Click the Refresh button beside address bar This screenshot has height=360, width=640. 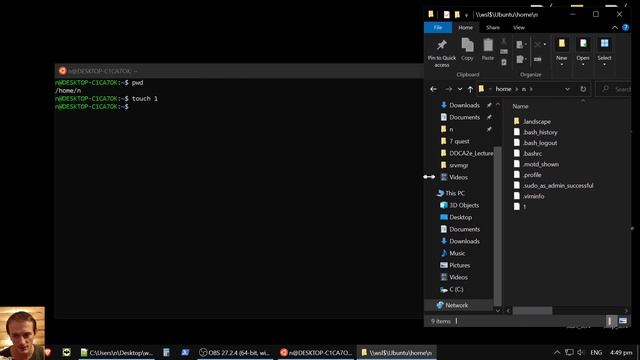583,89
